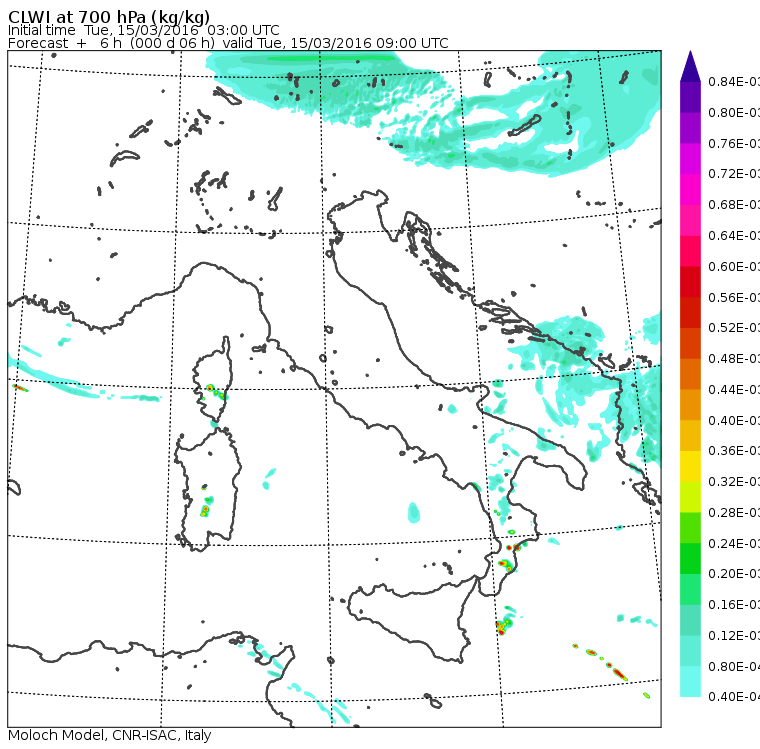760x749 pixels.
Task: Select the turquoise band between 0.80E-04 and 0.12E-03
Action: click(690, 651)
